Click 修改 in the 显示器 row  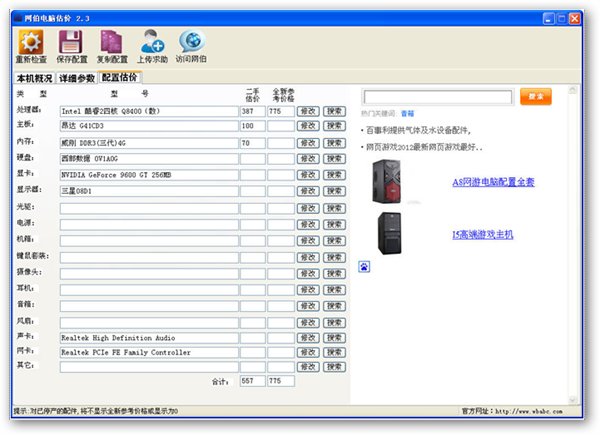[x=308, y=191]
